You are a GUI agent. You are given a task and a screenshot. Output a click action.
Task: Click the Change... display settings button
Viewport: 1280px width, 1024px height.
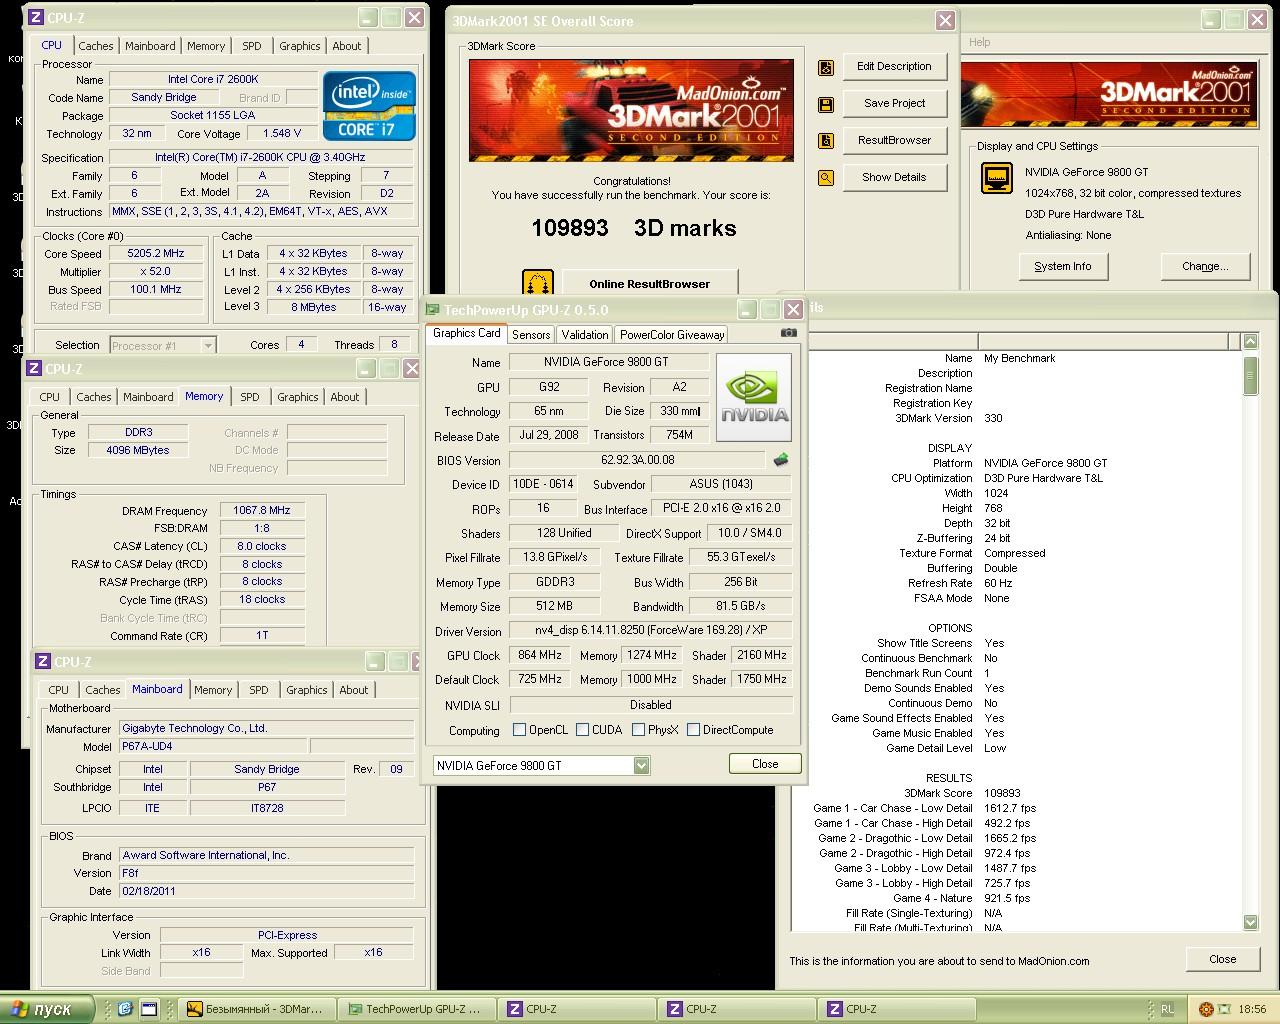(1204, 267)
